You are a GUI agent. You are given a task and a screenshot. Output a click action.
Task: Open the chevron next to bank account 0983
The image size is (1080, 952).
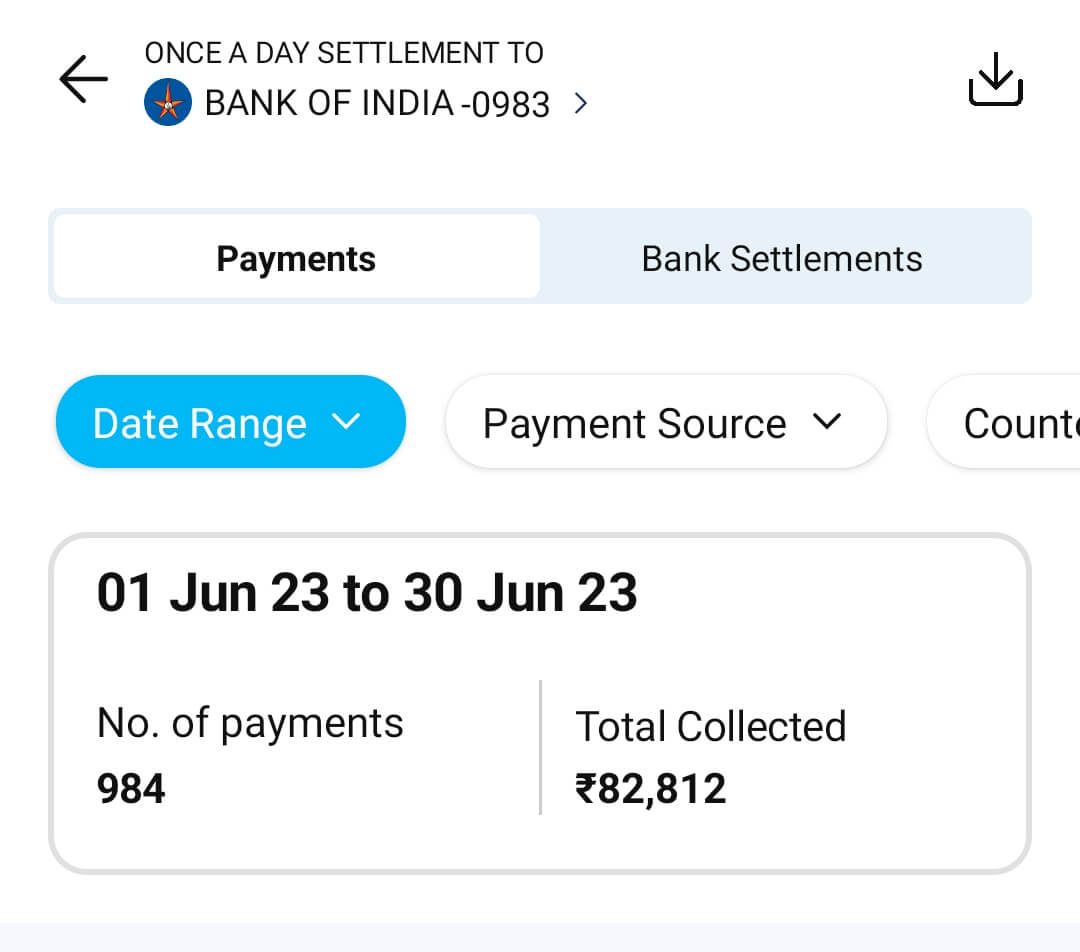(x=581, y=103)
